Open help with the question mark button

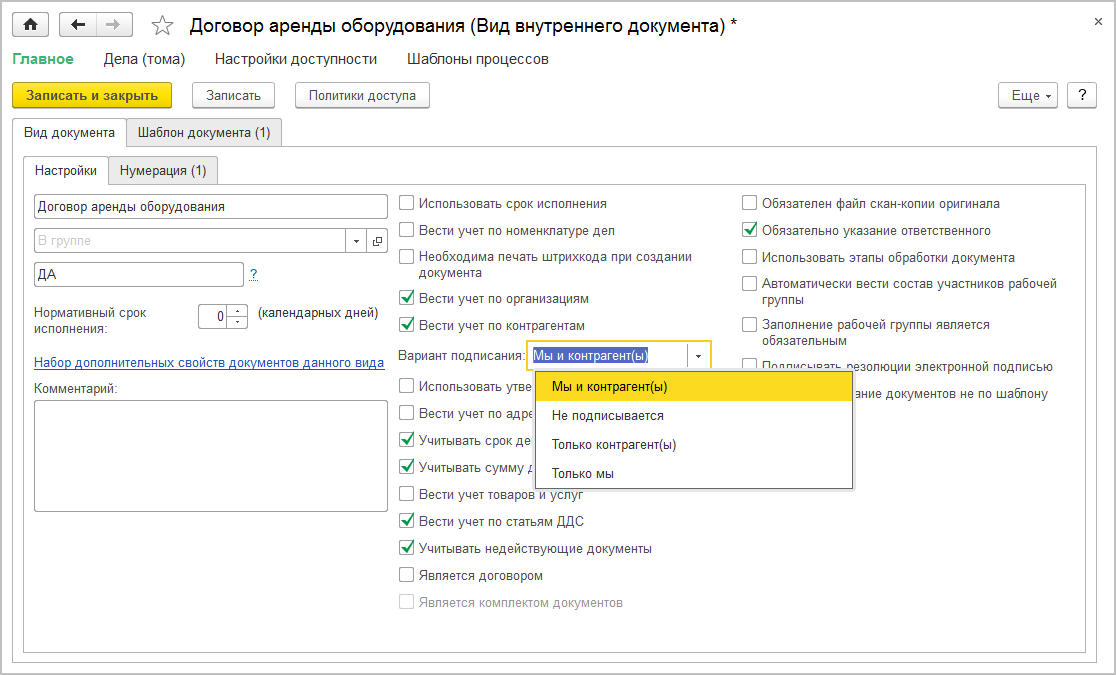pos(1081,95)
